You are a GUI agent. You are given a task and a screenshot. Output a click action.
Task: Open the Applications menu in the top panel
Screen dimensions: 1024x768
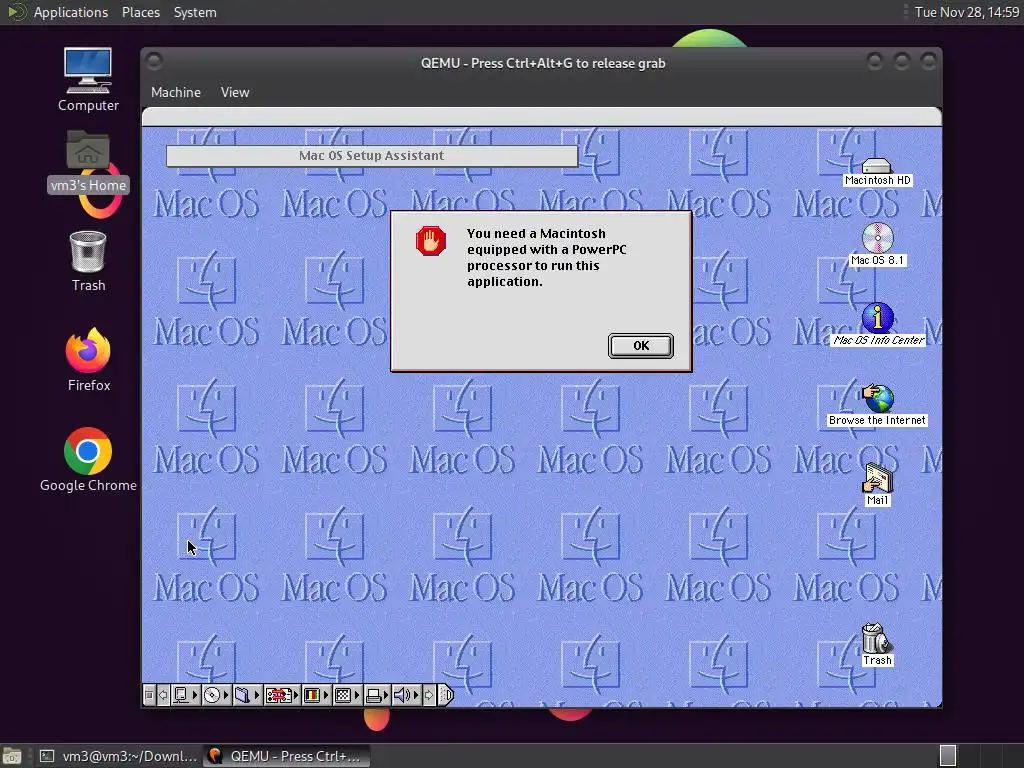(x=71, y=12)
